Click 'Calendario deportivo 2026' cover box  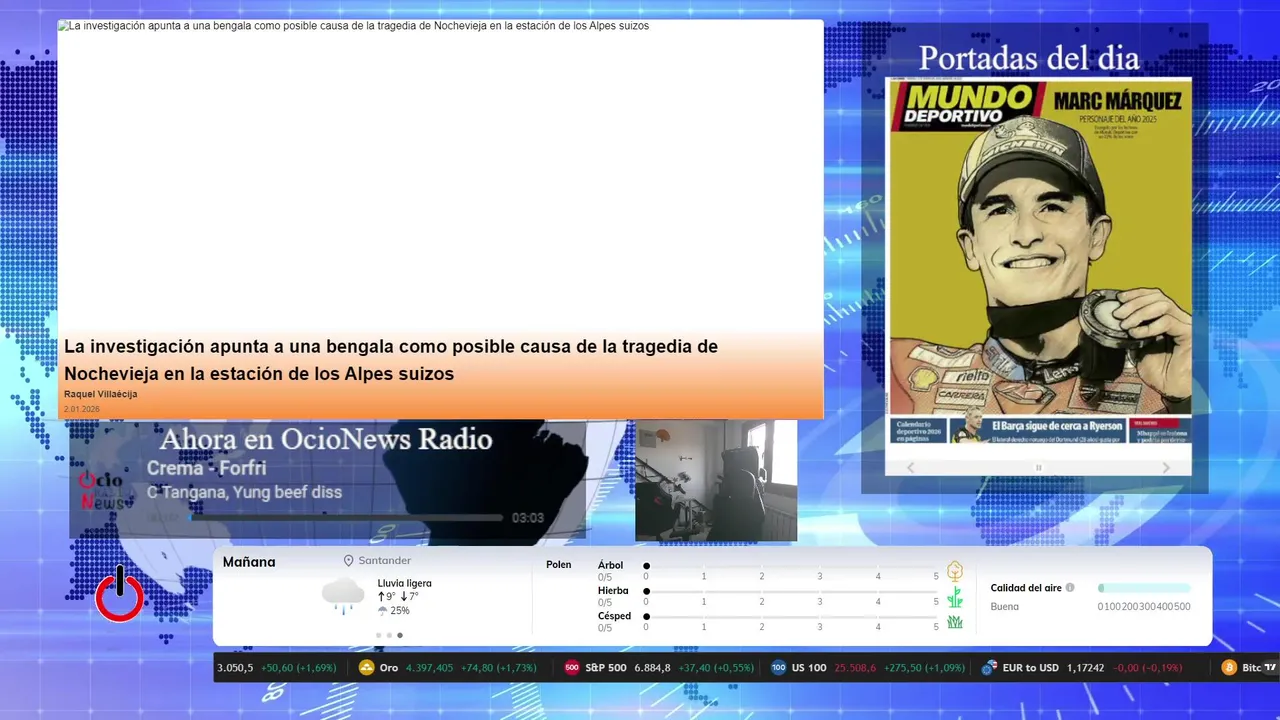918,430
